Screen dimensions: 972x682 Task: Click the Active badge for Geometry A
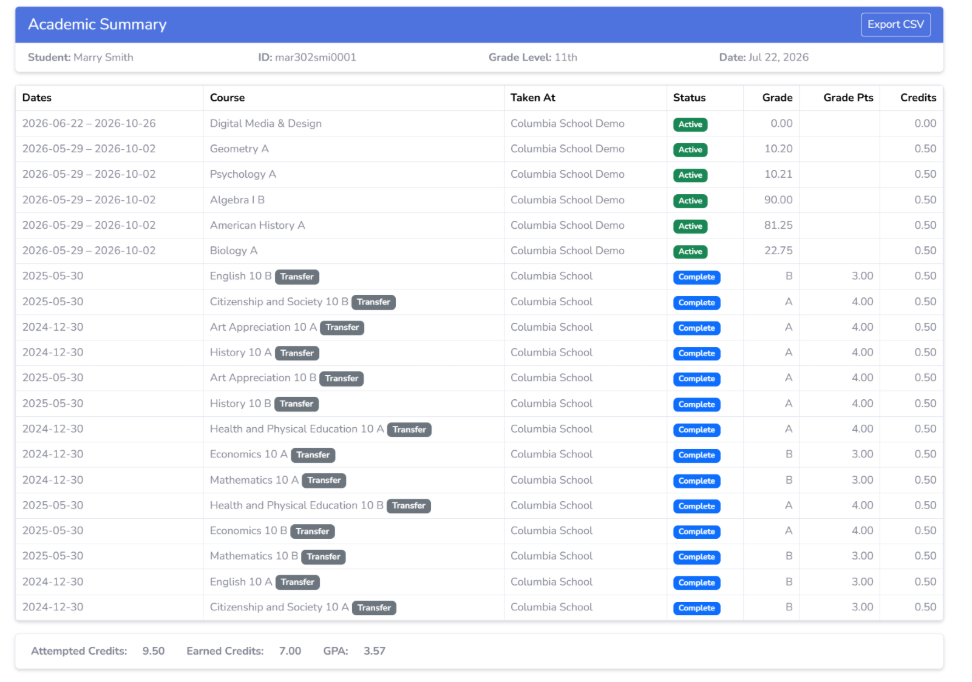pyautogui.click(x=690, y=149)
